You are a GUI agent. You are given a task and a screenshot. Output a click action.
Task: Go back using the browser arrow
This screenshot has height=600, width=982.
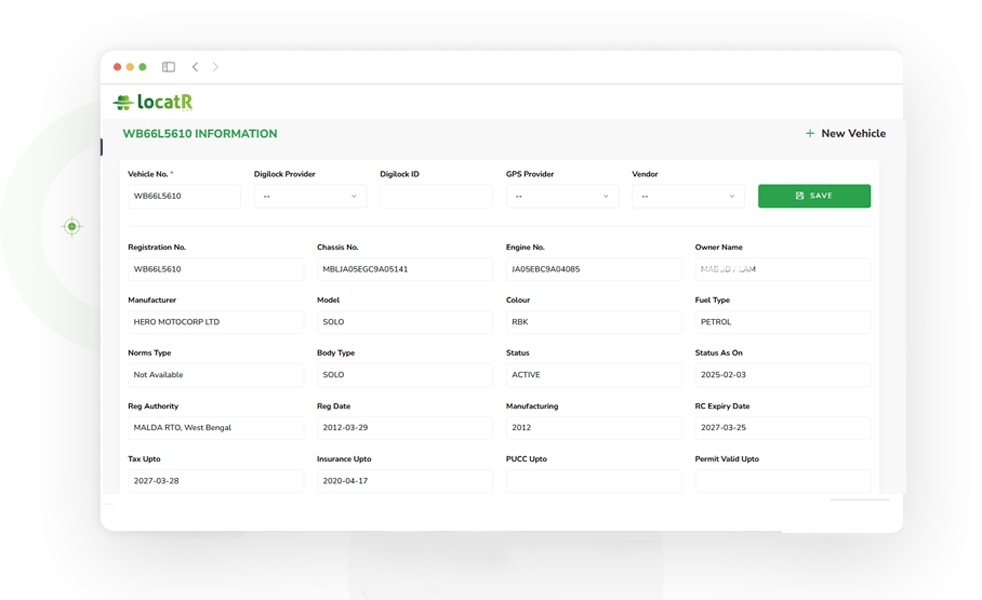coord(195,67)
